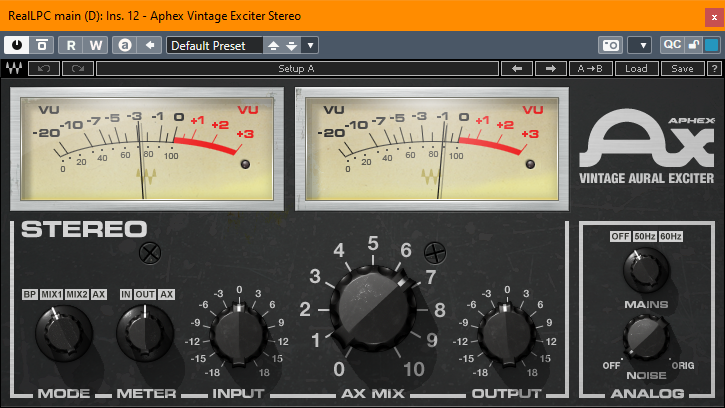The height and width of the screenshot is (408, 725).
Task: Click the Save button
Action: click(x=682, y=68)
